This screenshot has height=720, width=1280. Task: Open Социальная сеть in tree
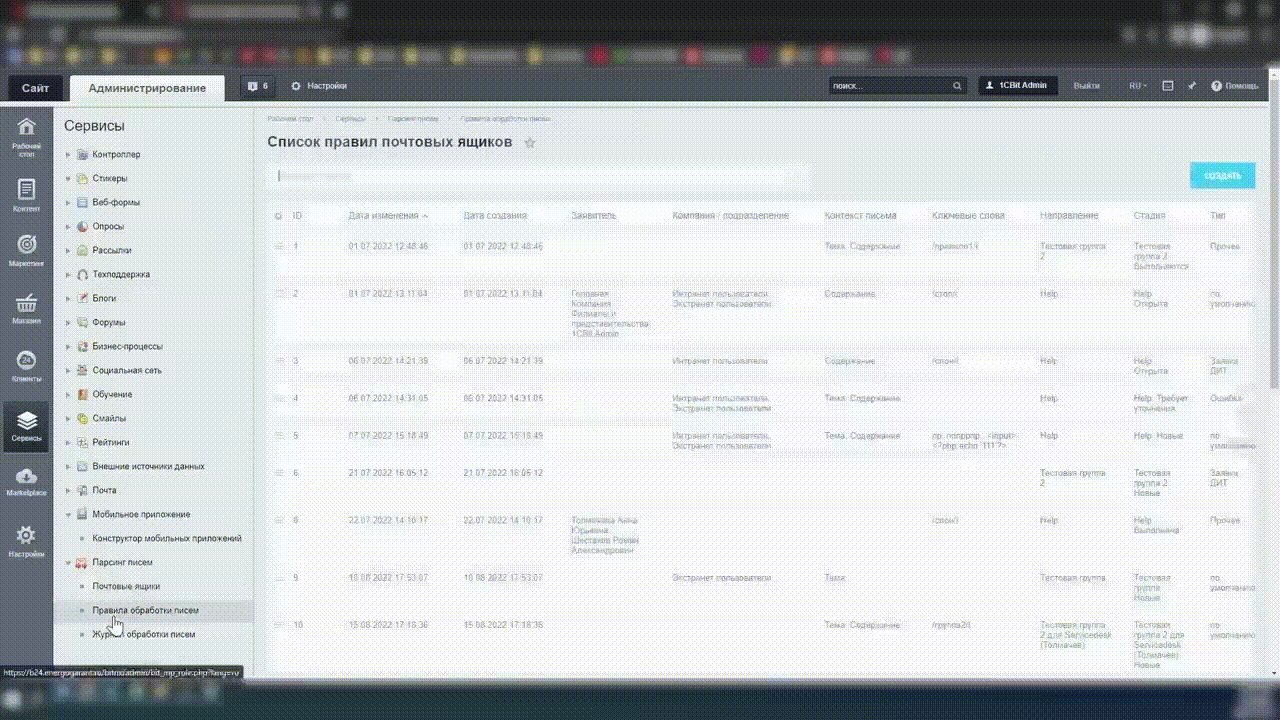pyautogui.click(x=127, y=371)
